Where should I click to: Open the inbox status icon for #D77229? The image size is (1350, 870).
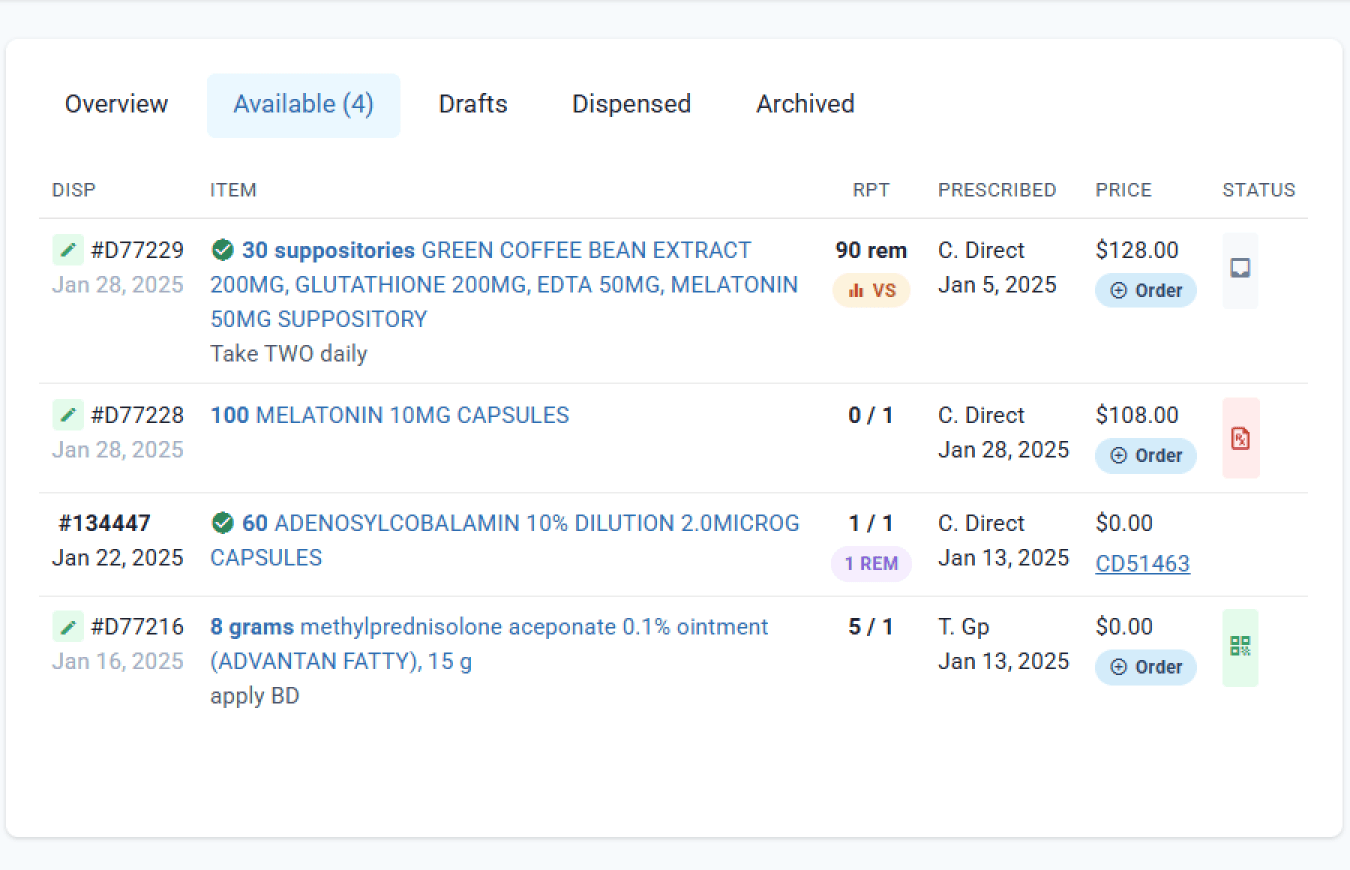tap(1241, 270)
